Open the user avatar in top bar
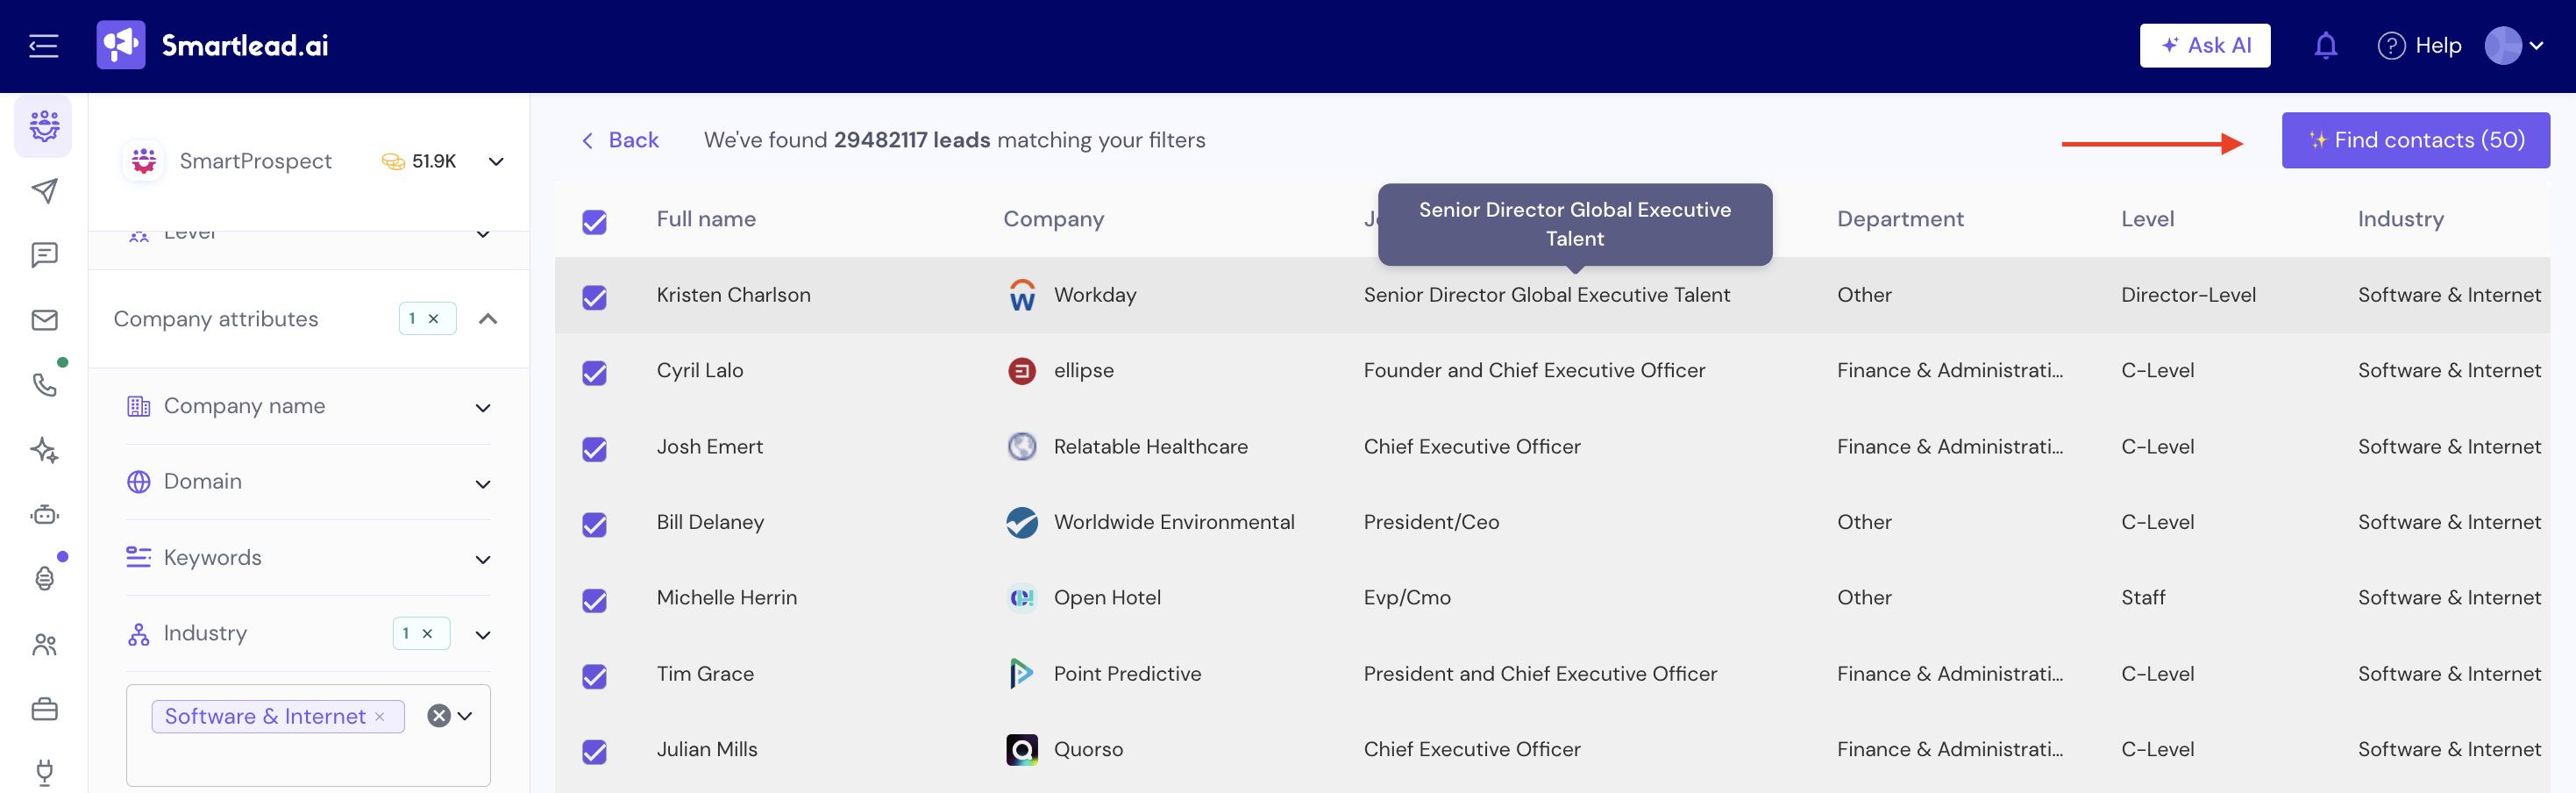This screenshot has height=793, width=2576. [2502, 45]
